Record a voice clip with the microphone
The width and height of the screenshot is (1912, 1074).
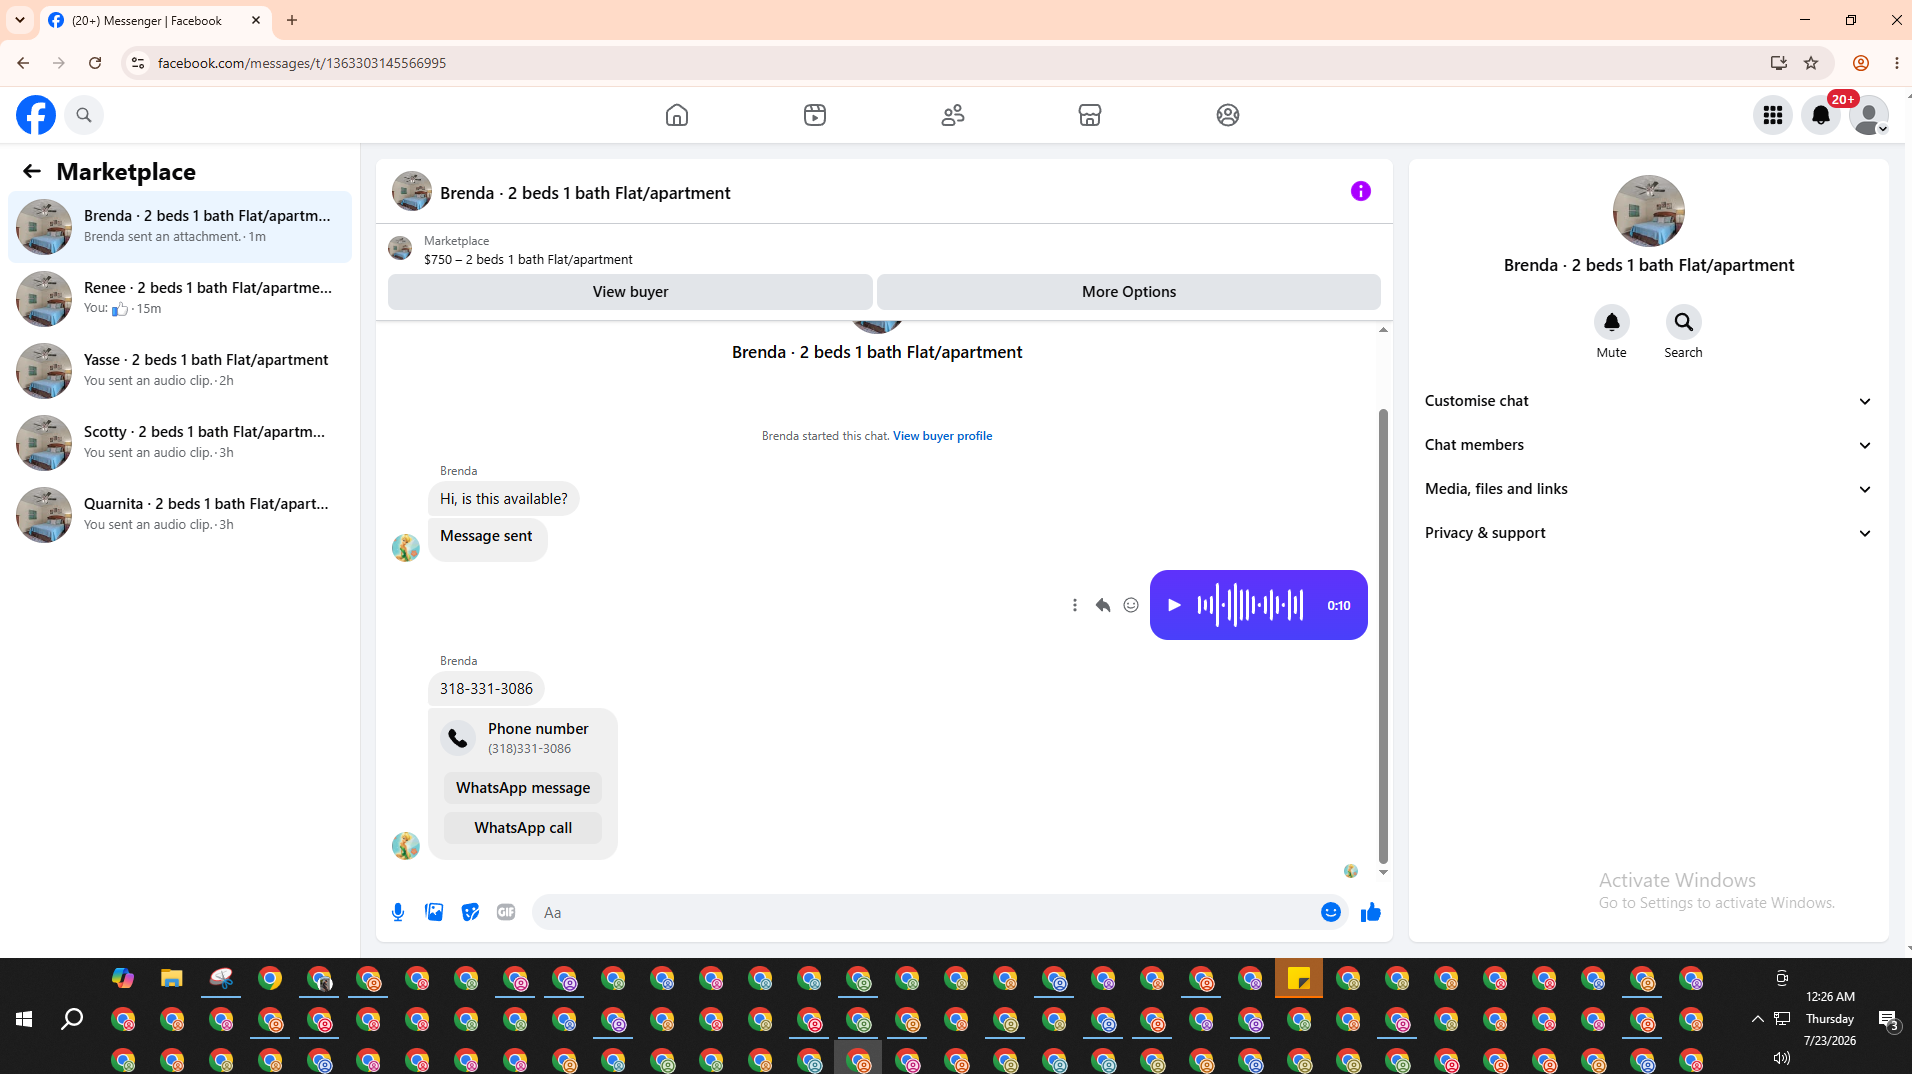[398, 912]
